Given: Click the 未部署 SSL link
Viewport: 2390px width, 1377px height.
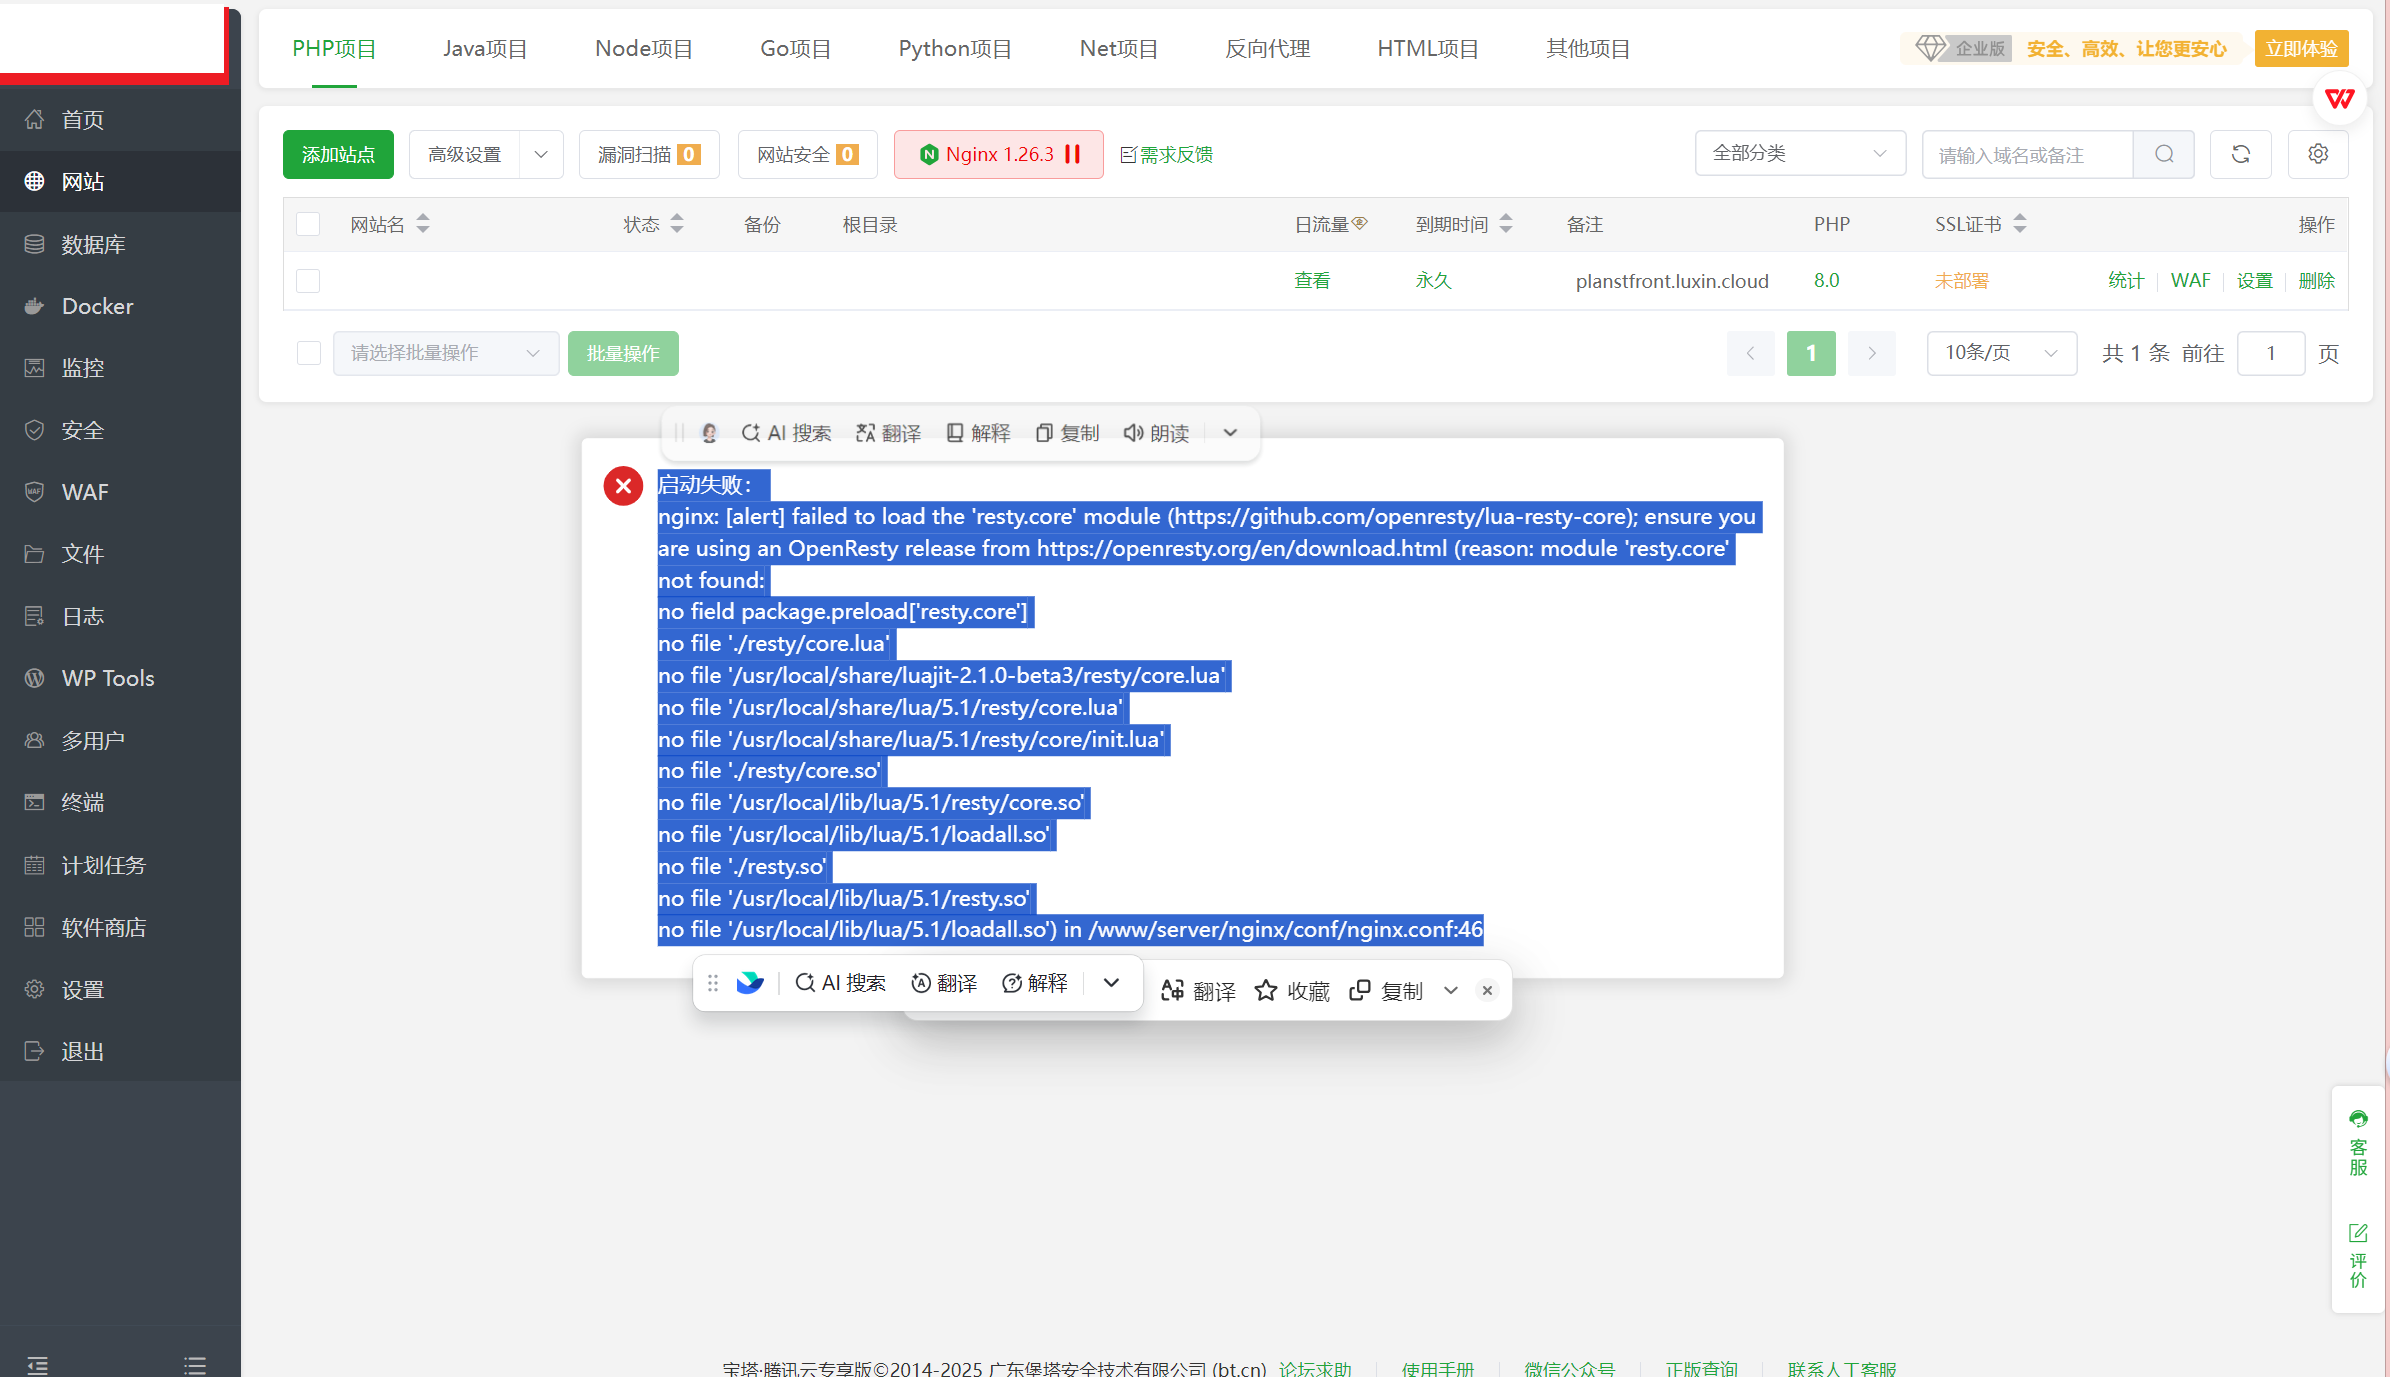Looking at the screenshot, I should pos(1960,281).
